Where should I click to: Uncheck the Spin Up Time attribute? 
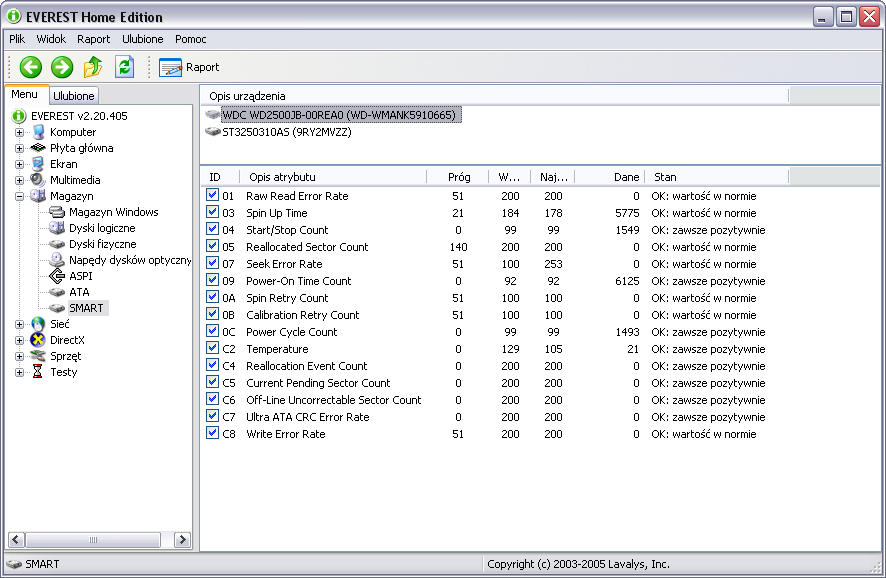(x=212, y=212)
